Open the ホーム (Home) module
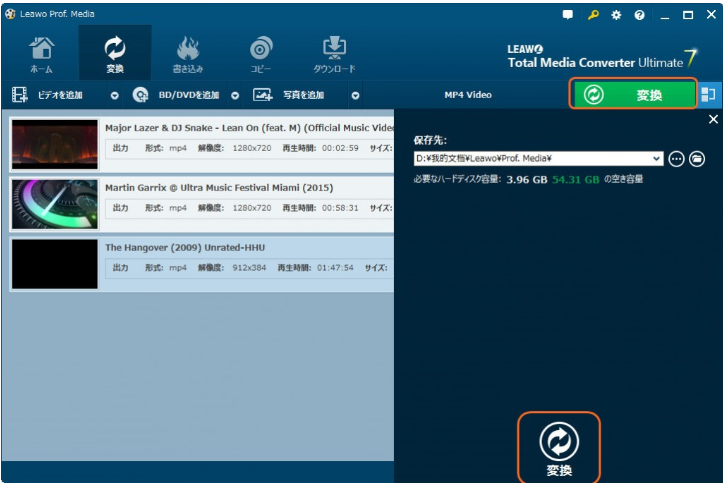 pyautogui.click(x=41, y=54)
